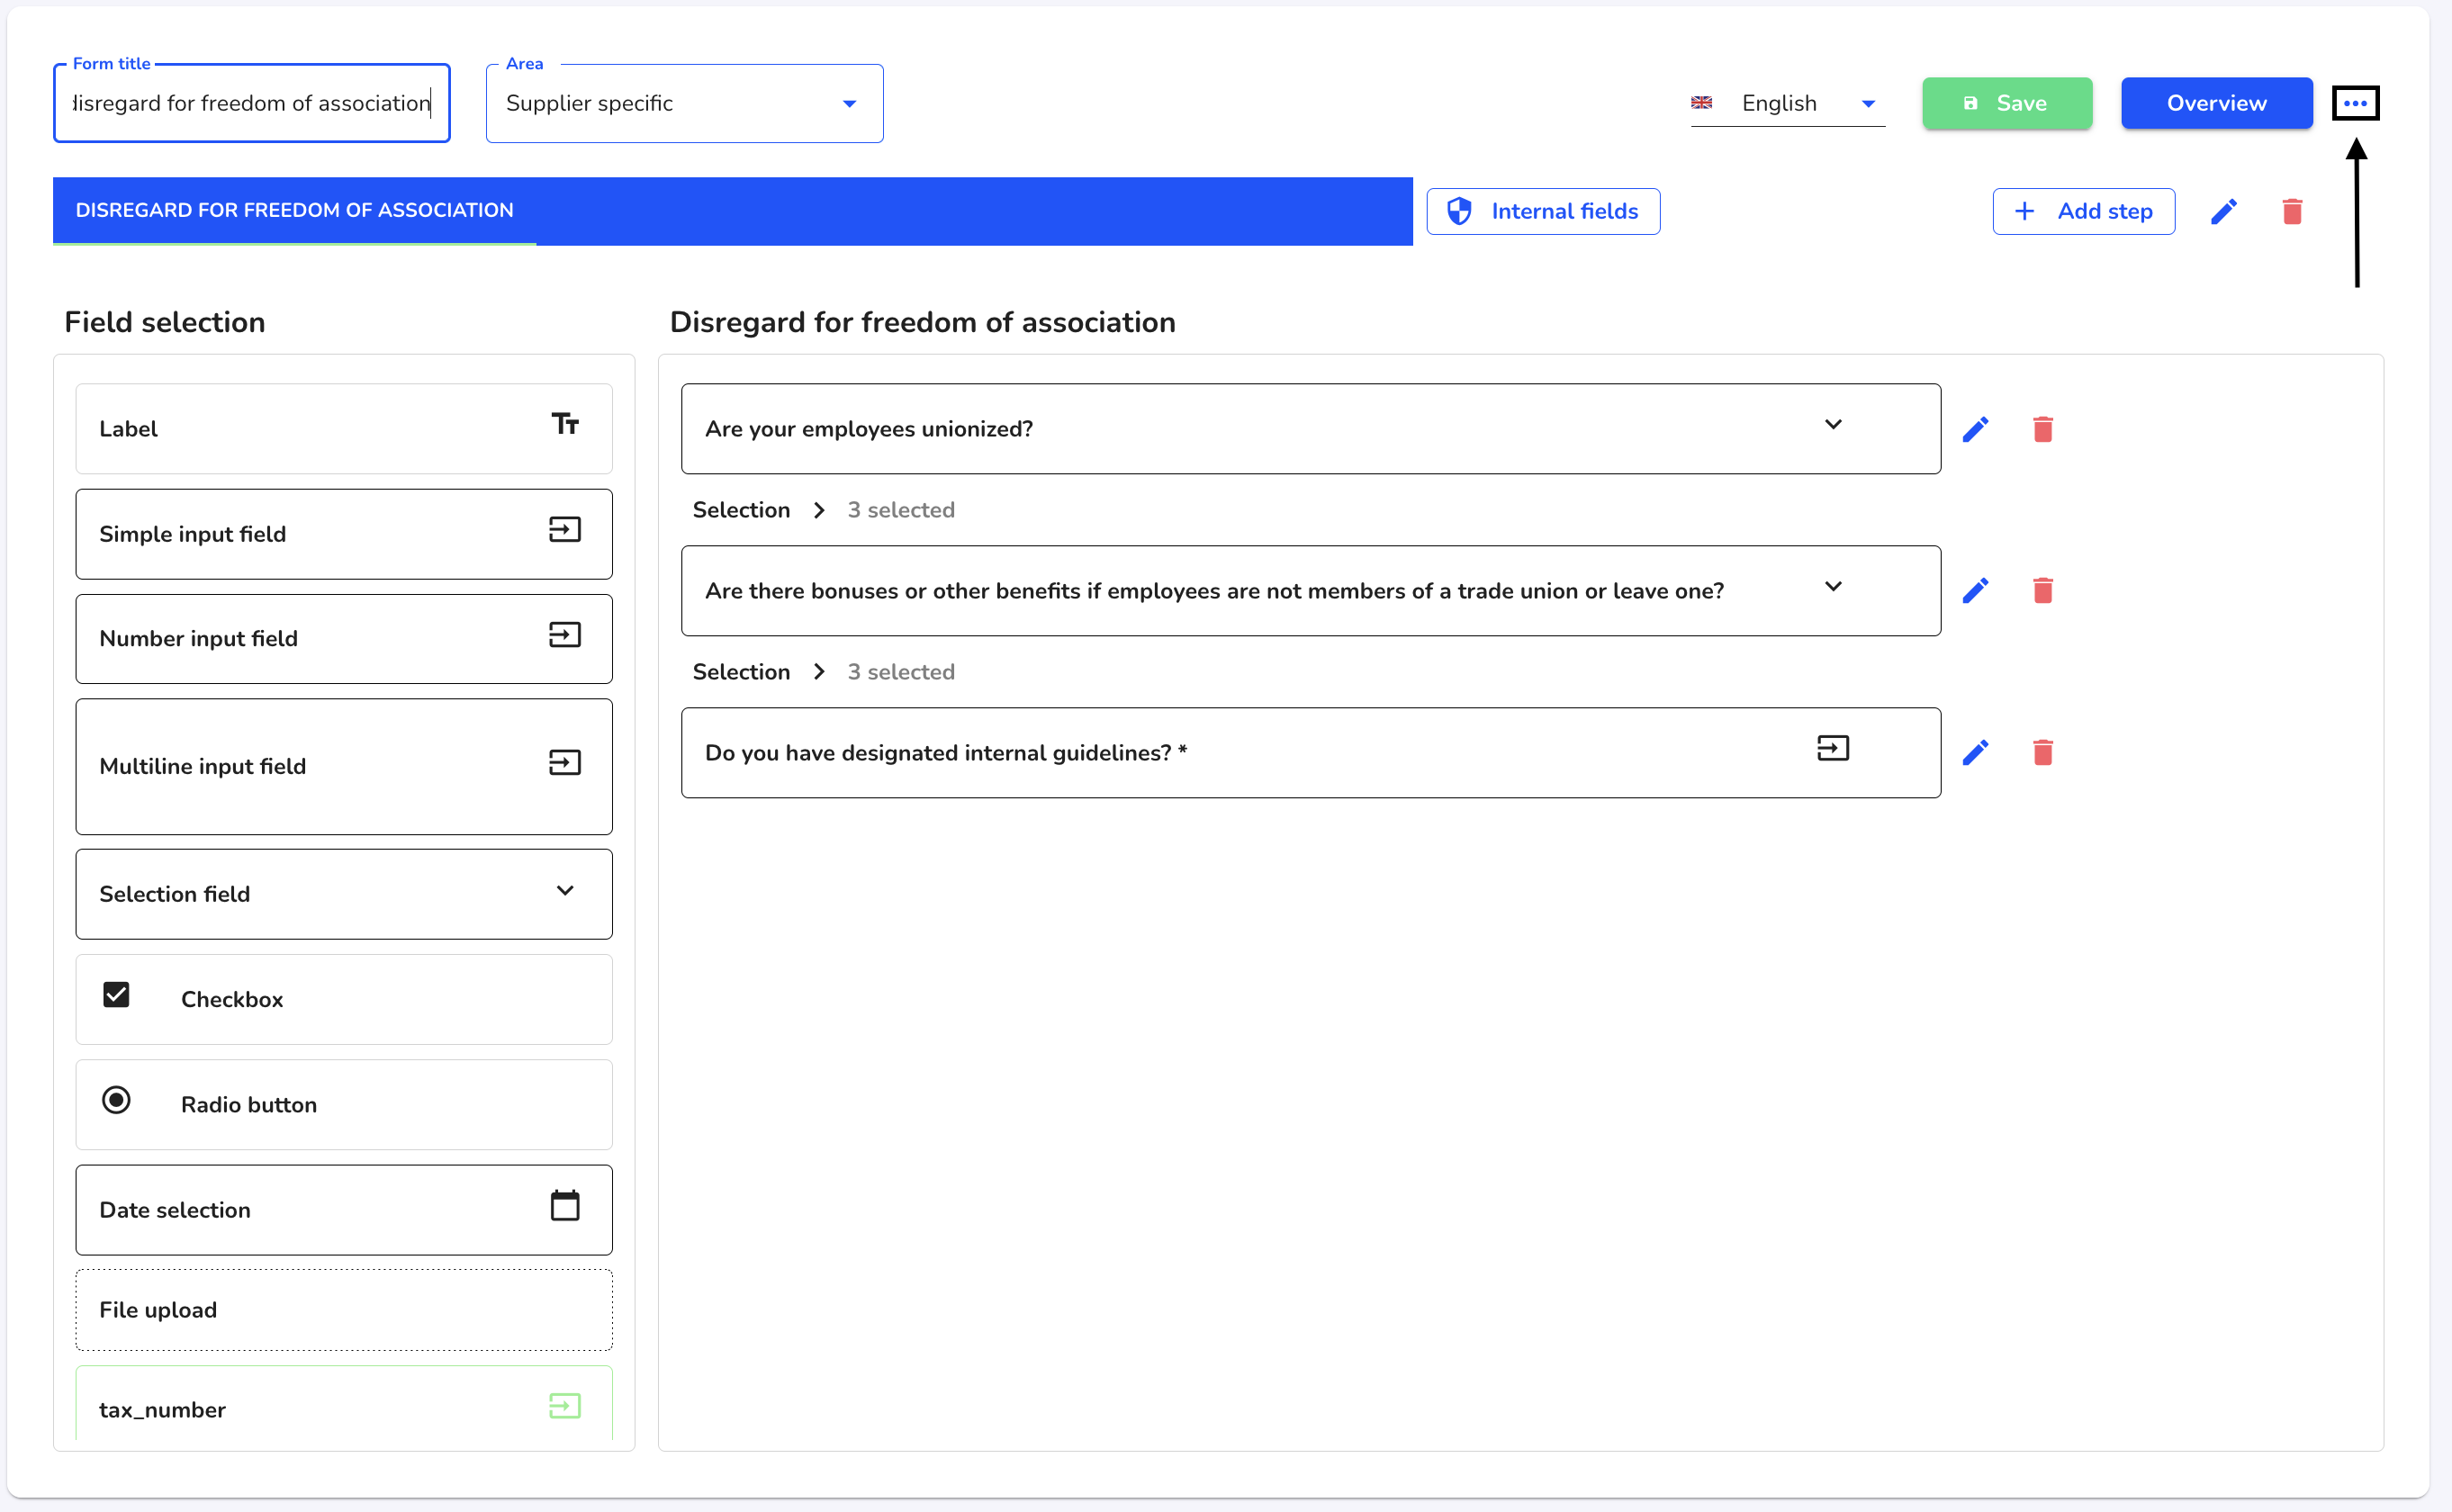
Task: Delete the internal guidelines question
Action: 2042,752
